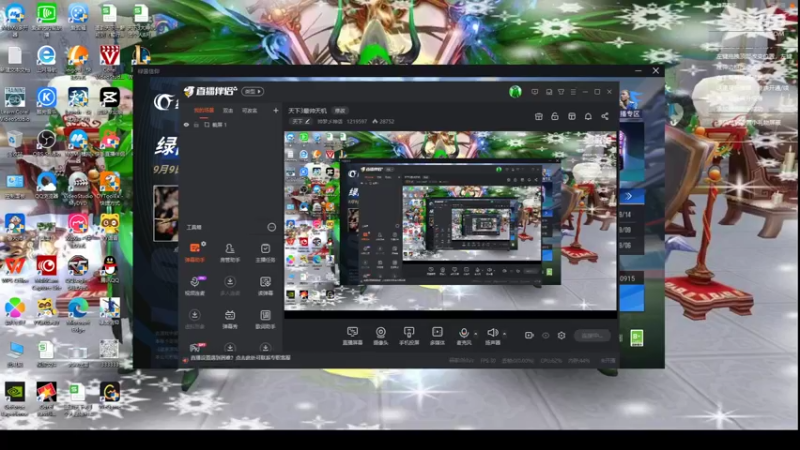Add a new scene with the plus icon

(276, 110)
